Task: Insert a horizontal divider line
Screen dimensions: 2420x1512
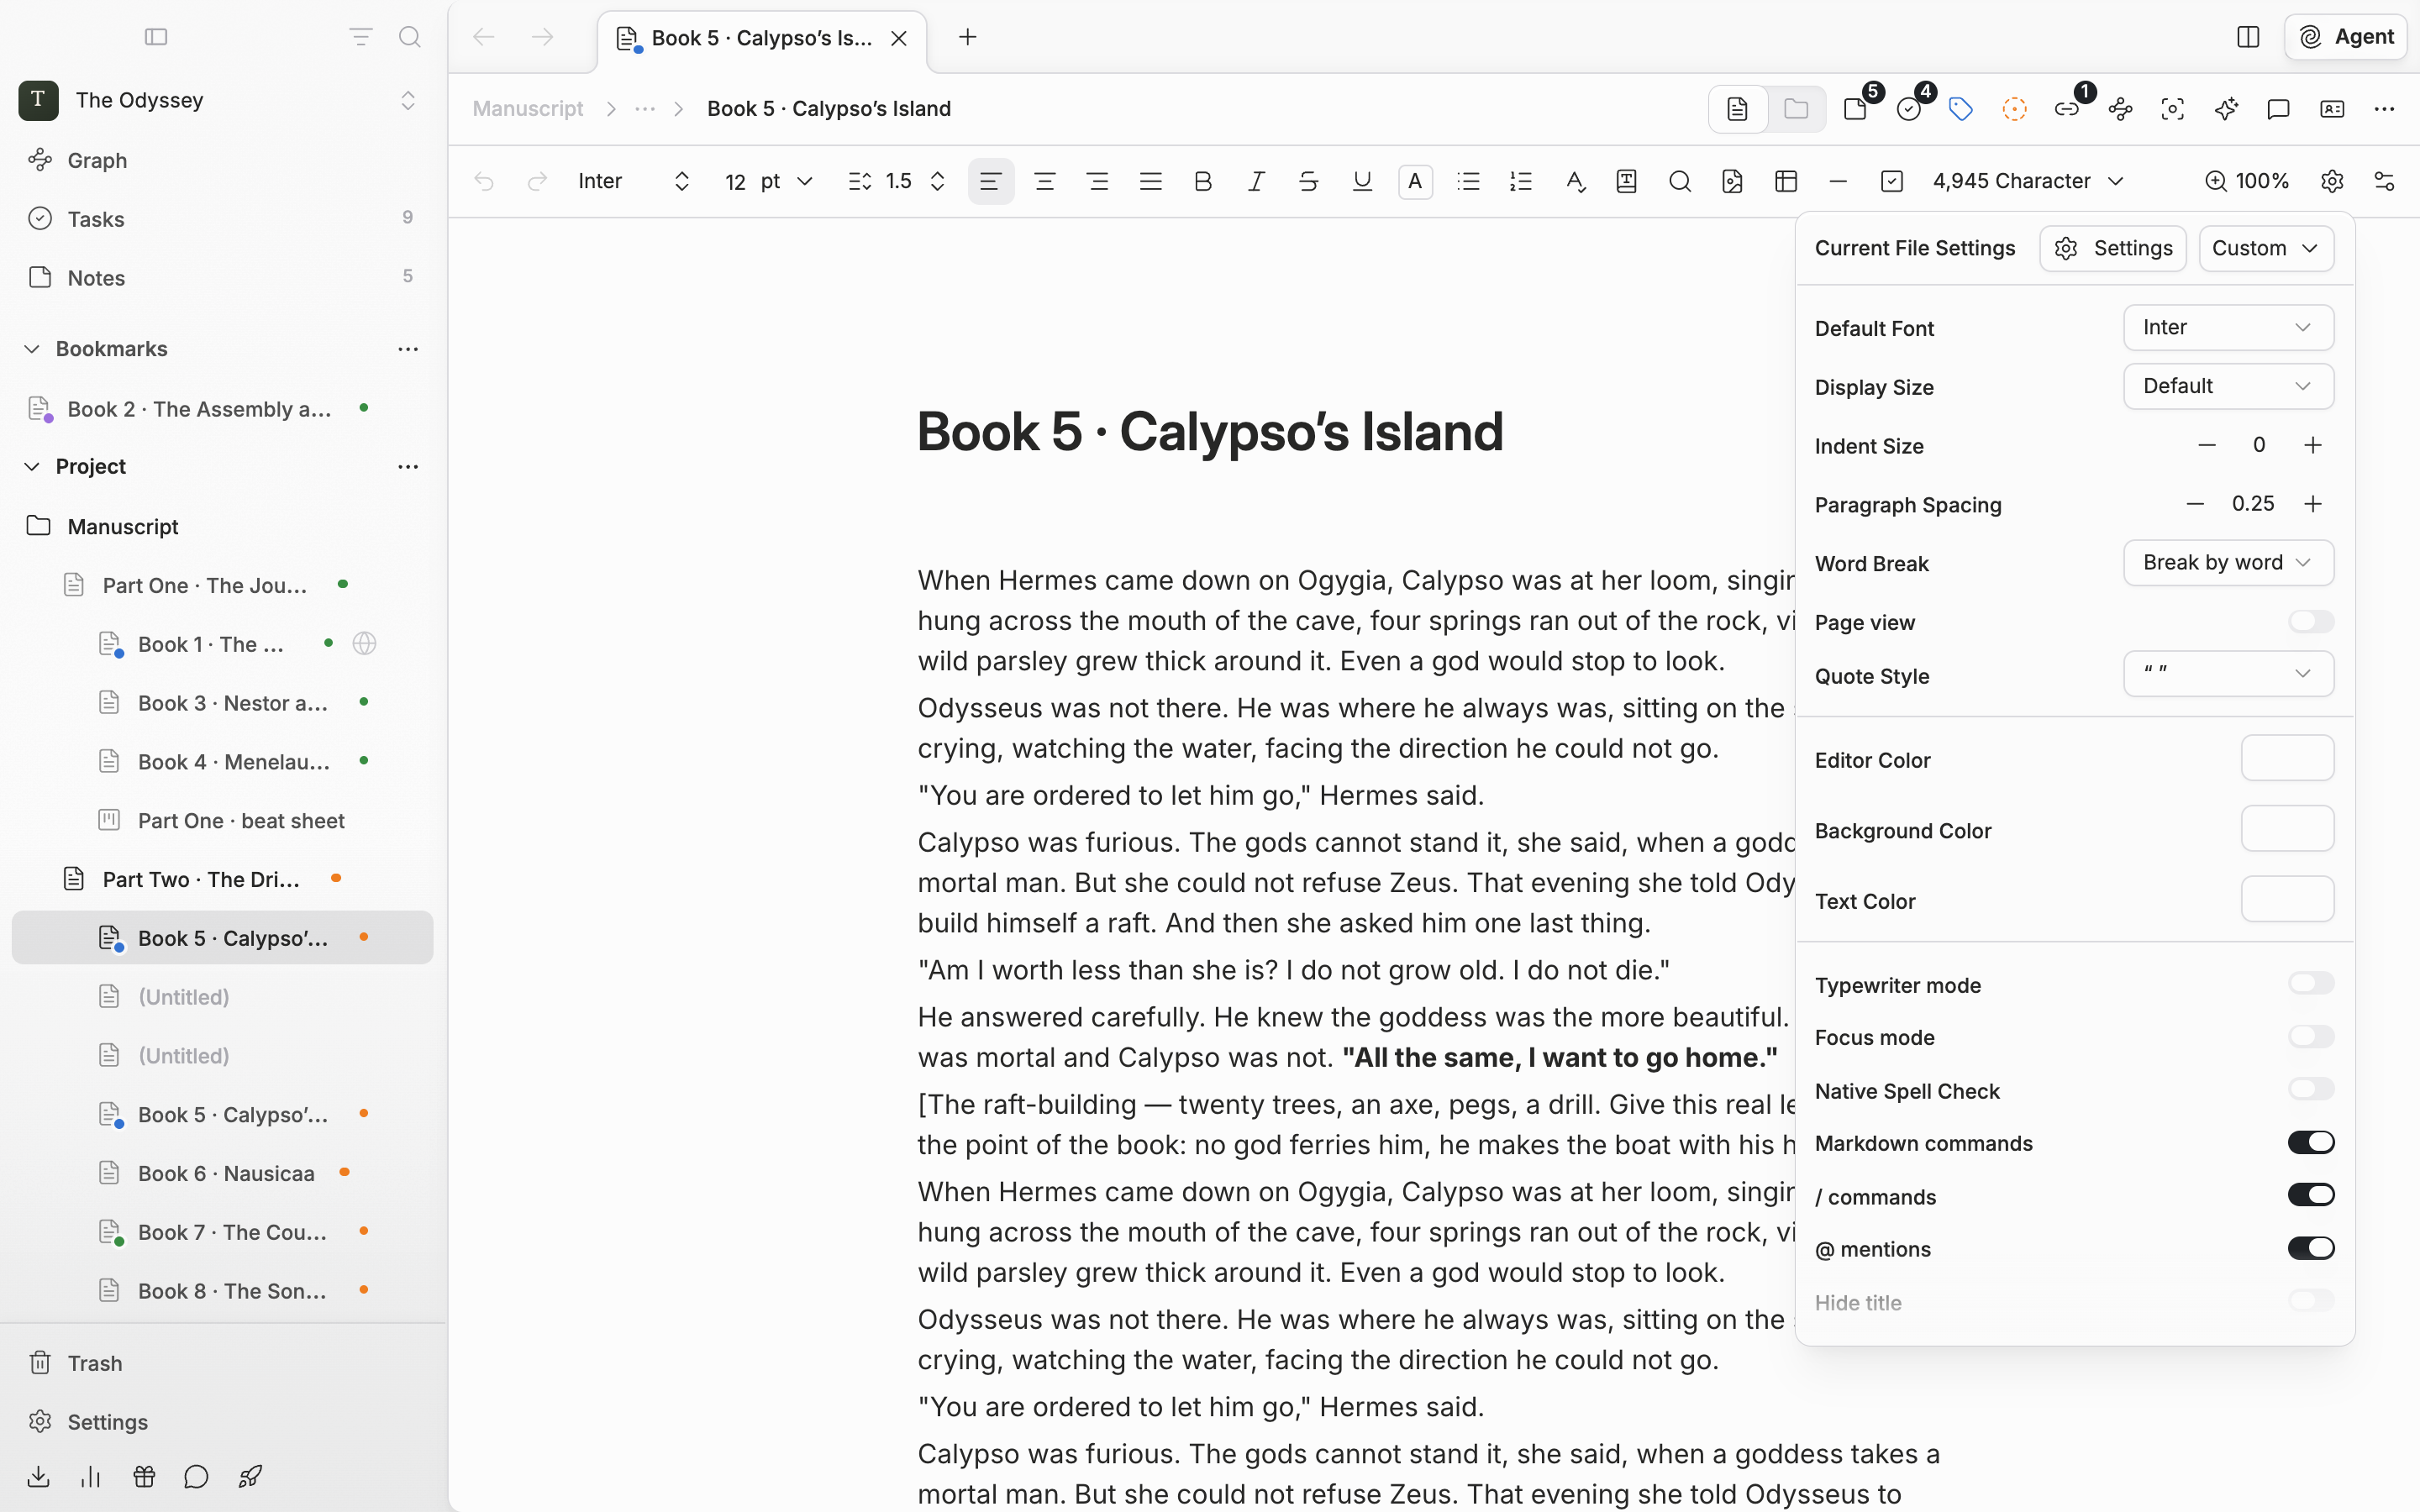Action: click(1838, 181)
